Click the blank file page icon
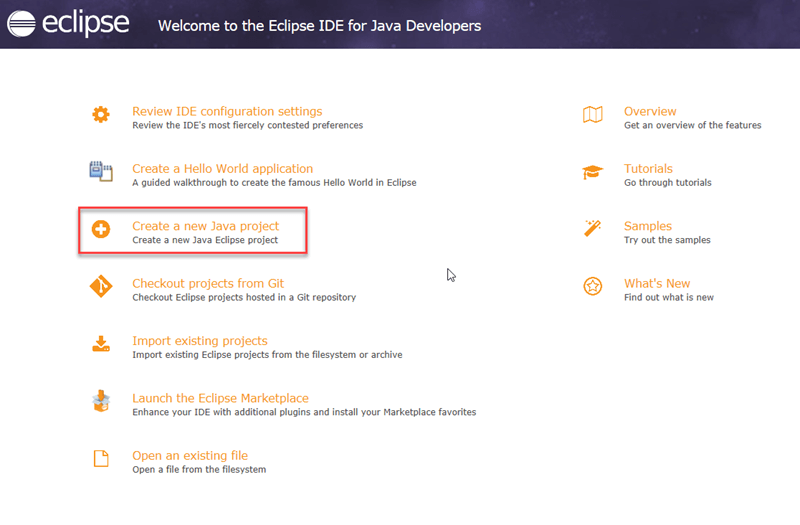Screen dimensions: 800x525 (101, 459)
